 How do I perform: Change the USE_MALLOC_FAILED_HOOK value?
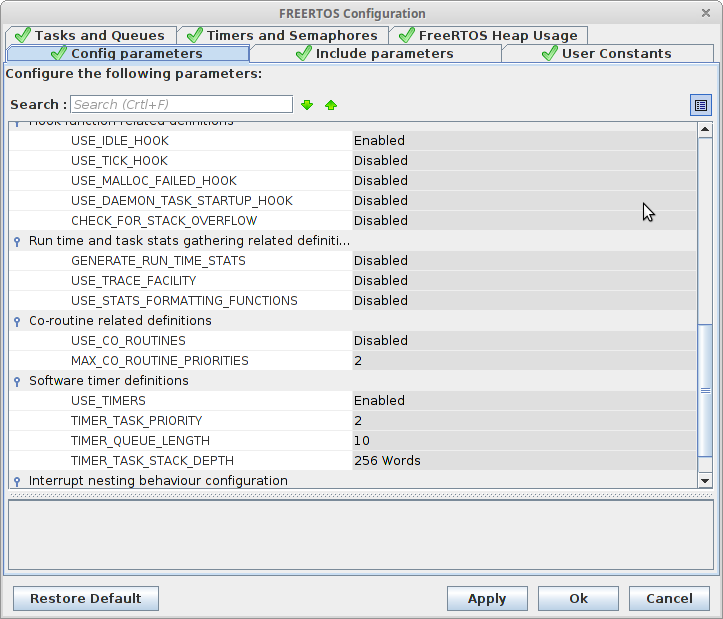524,180
